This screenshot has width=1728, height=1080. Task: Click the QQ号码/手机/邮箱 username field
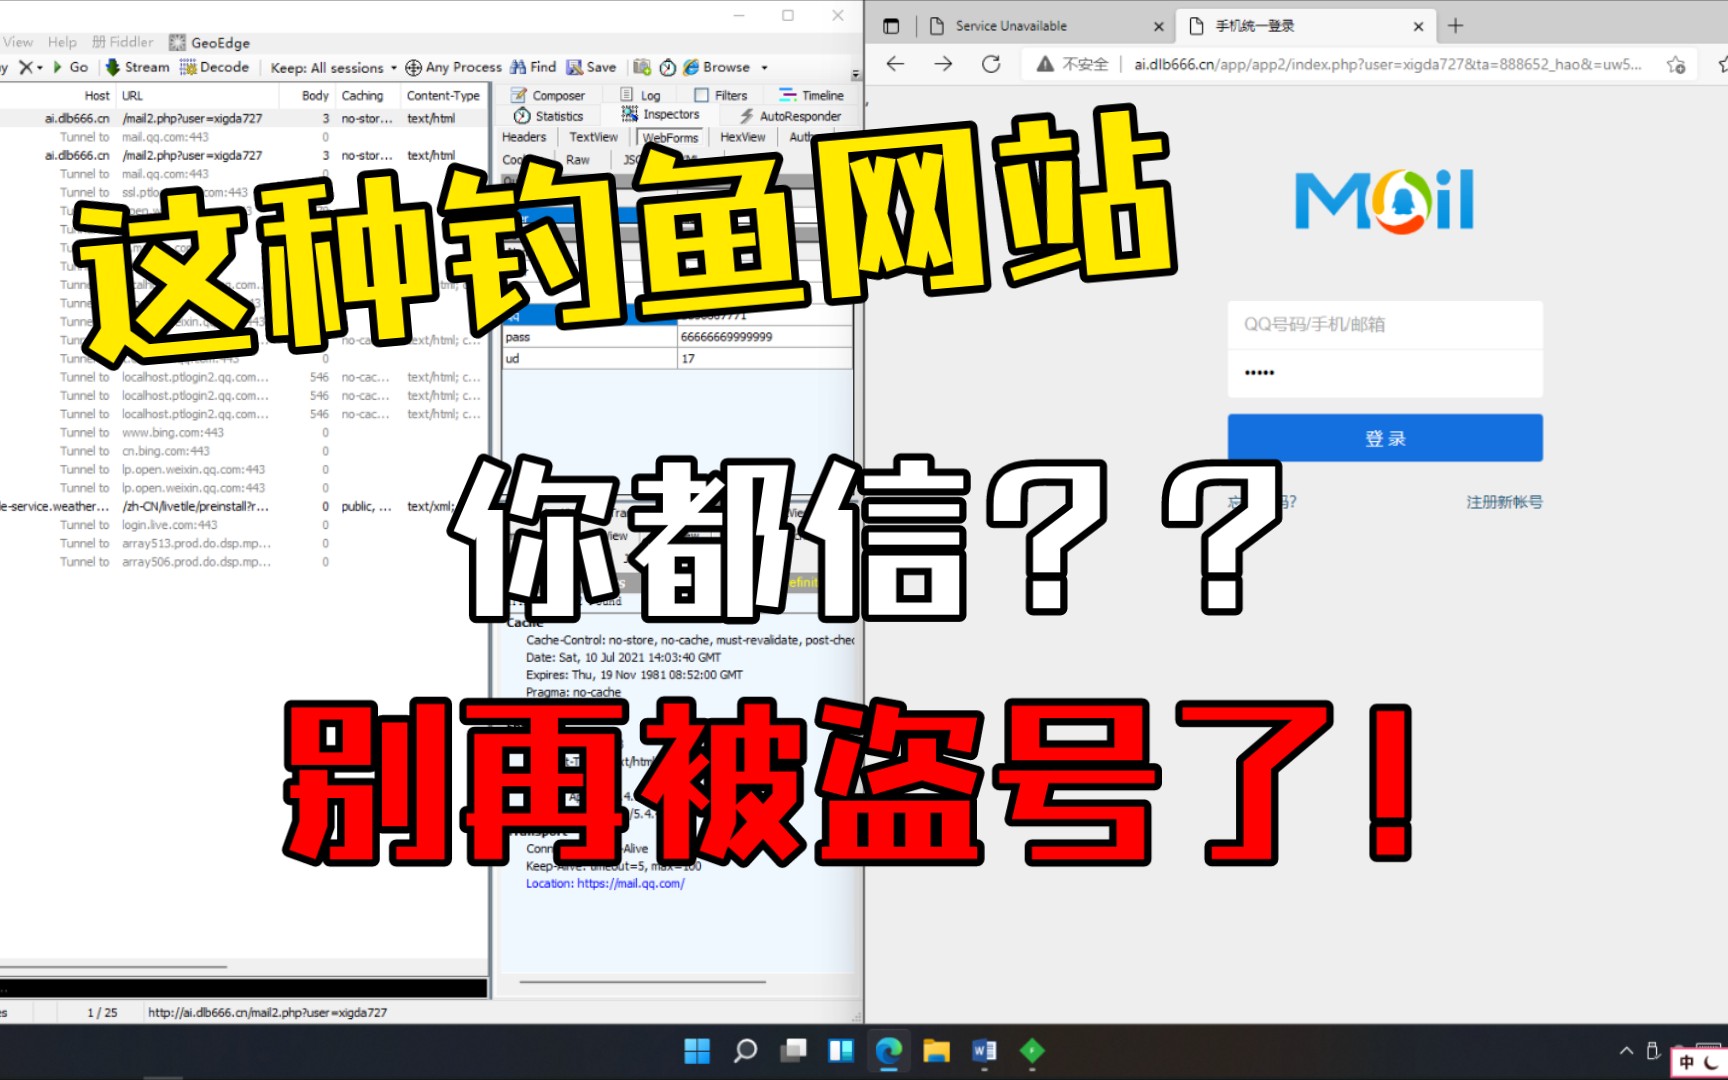tap(1385, 324)
